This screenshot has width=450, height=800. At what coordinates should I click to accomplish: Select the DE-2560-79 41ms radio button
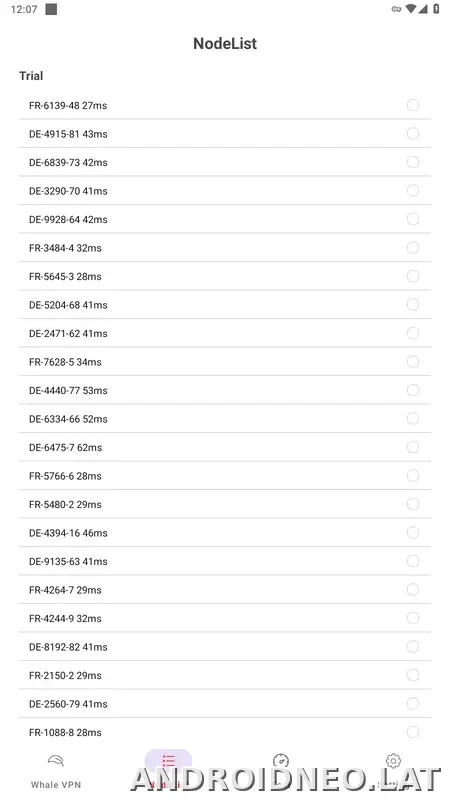pyautogui.click(x=413, y=704)
